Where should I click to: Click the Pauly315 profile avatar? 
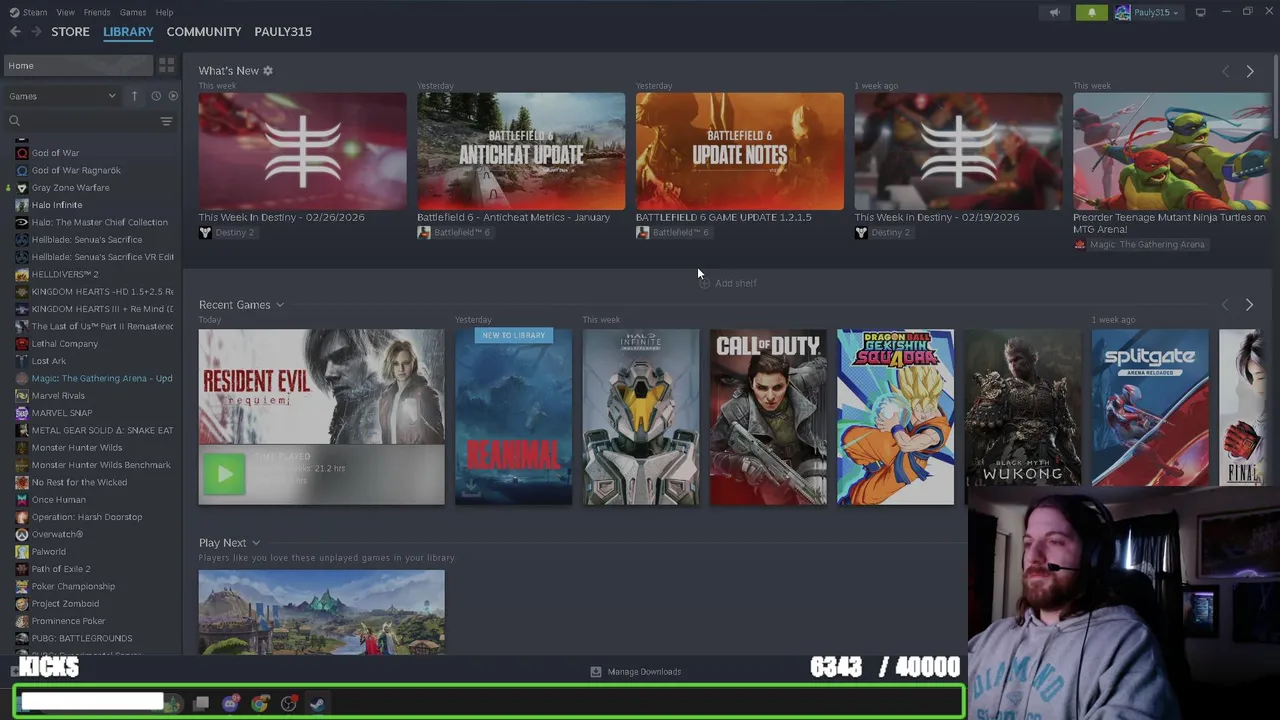[x=1123, y=12]
